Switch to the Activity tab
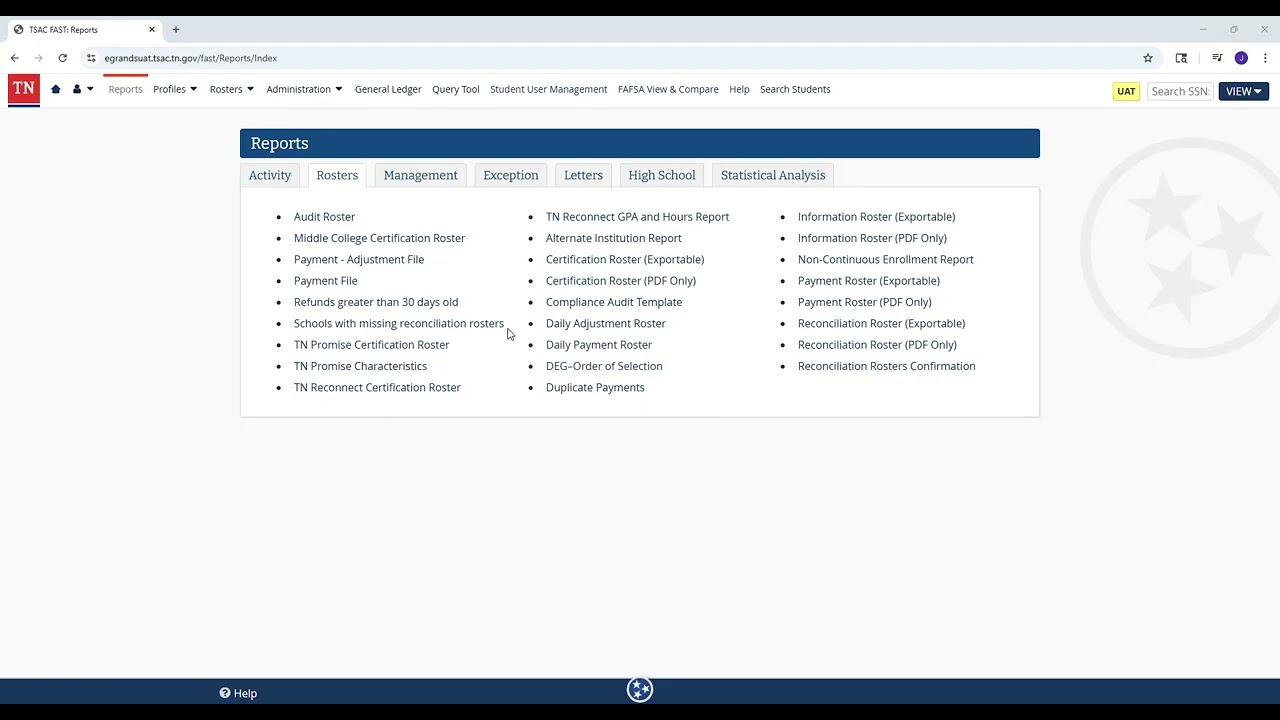This screenshot has width=1280, height=720. (x=270, y=175)
